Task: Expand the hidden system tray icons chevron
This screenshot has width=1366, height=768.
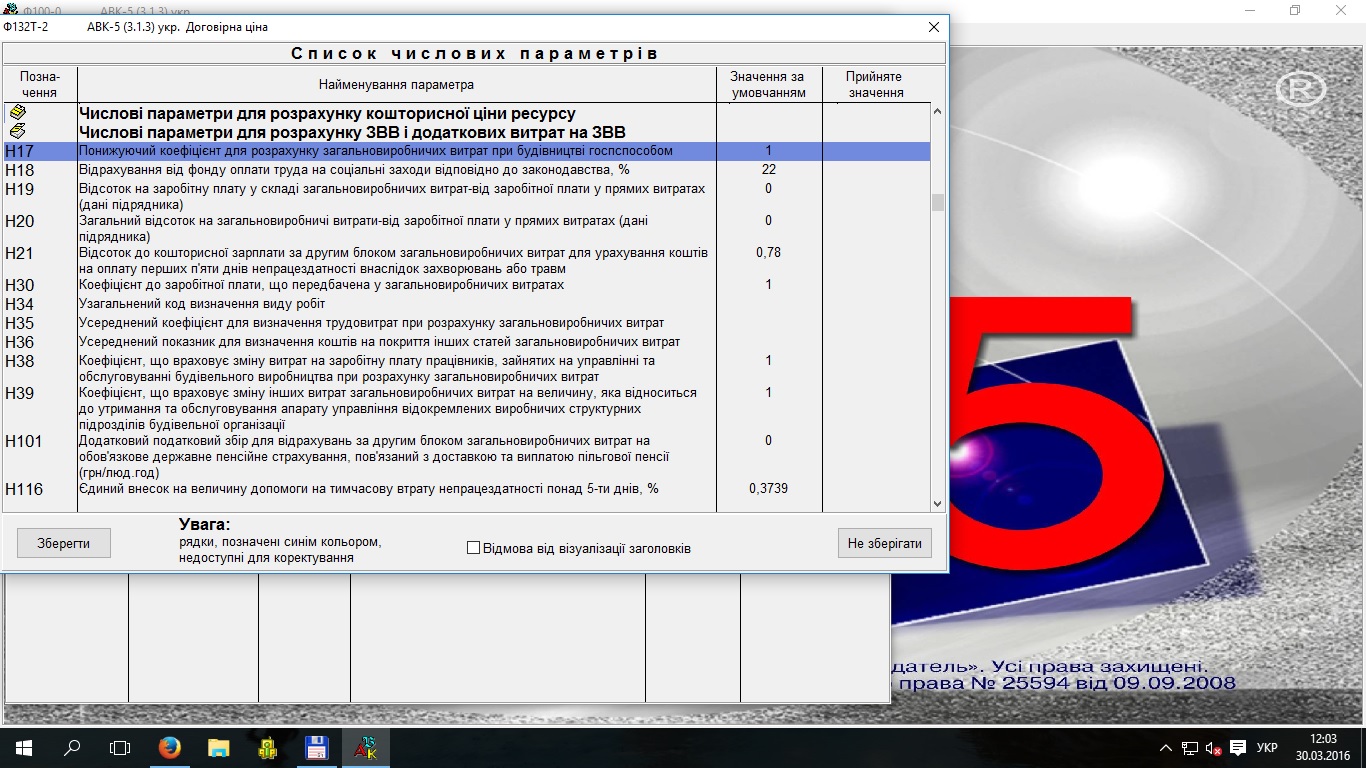Action: [1166, 748]
